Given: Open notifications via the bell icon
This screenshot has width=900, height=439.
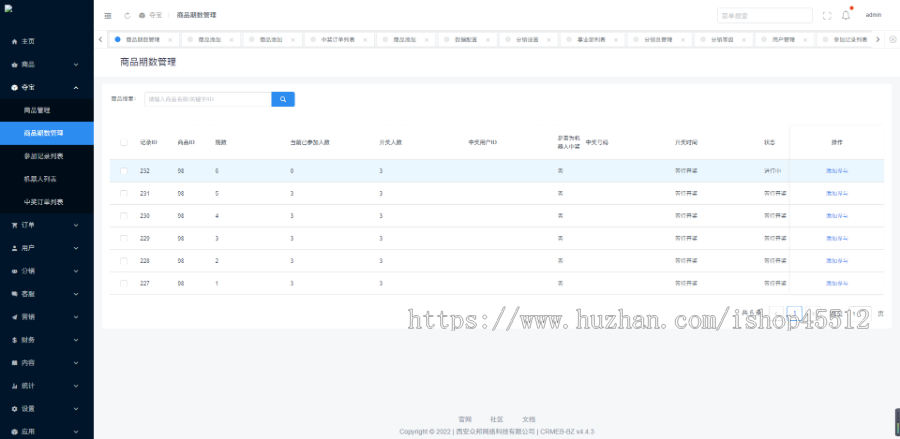Looking at the screenshot, I should 846,16.
